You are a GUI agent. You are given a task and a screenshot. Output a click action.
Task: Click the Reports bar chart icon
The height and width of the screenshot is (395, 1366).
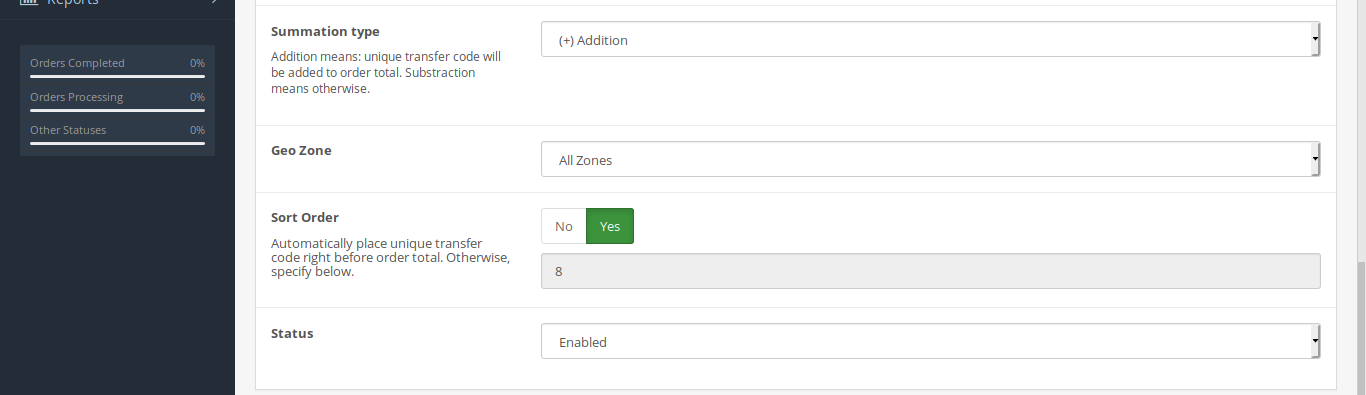coord(28,3)
